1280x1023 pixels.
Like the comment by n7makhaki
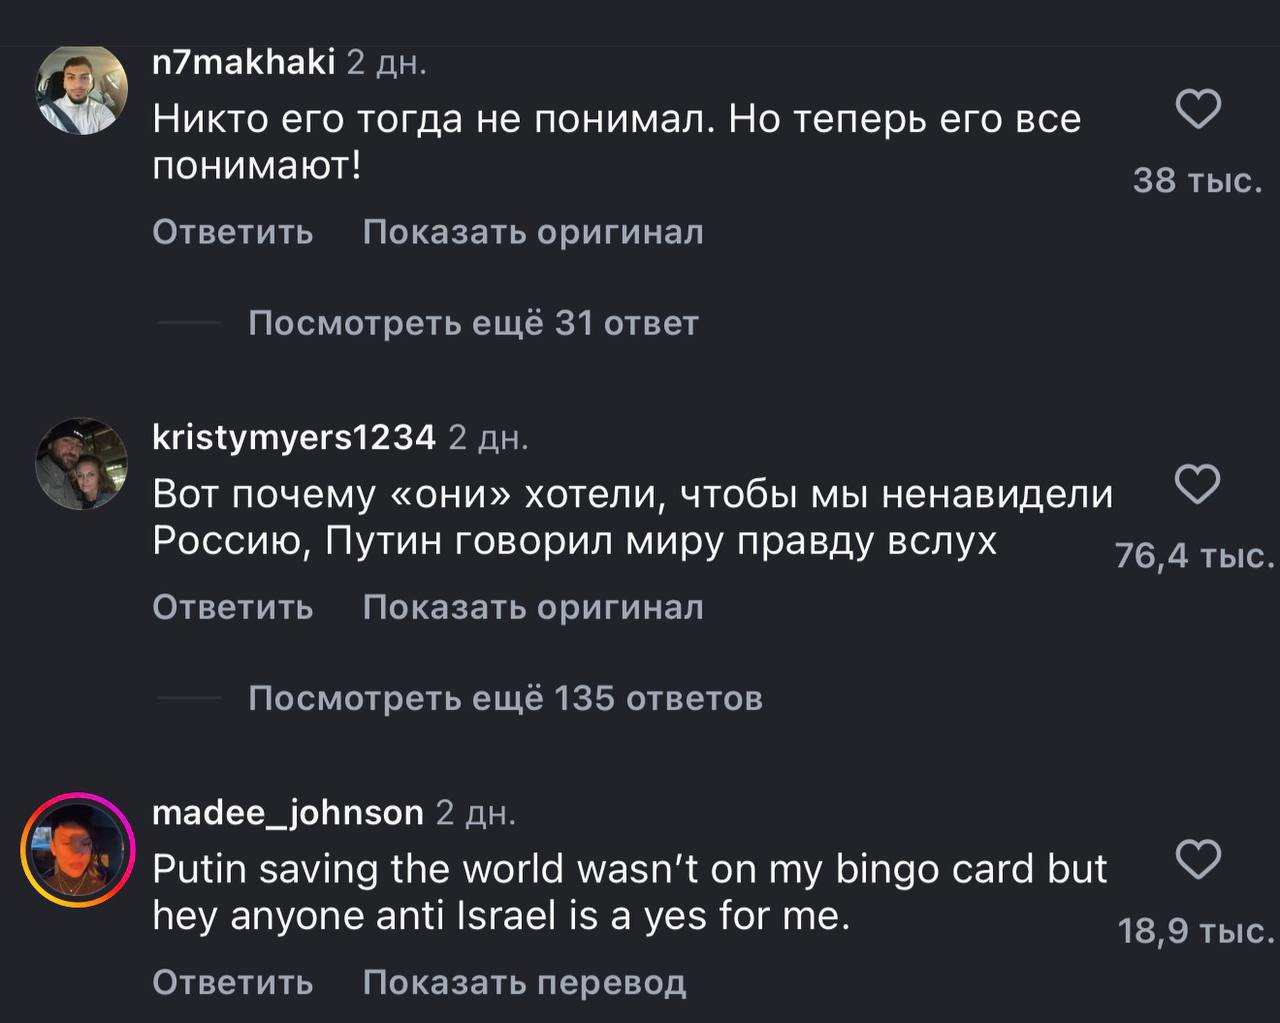(1197, 109)
